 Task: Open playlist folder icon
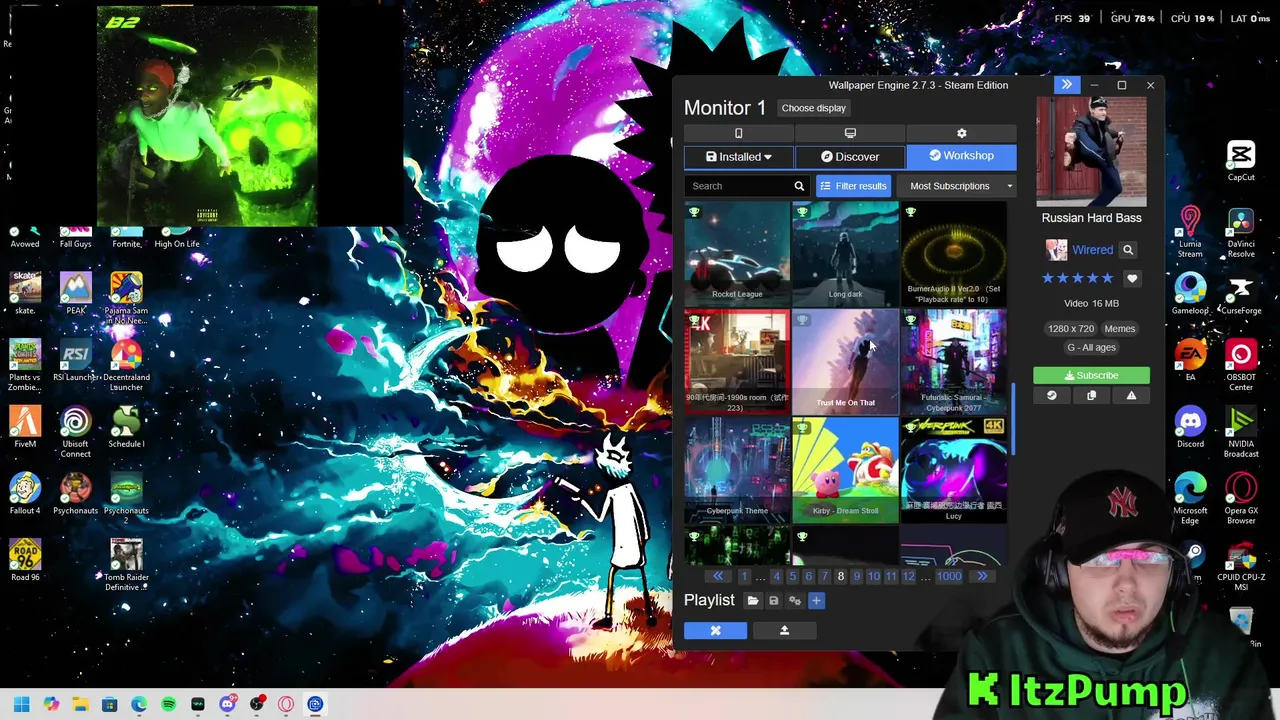click(753, 601)
